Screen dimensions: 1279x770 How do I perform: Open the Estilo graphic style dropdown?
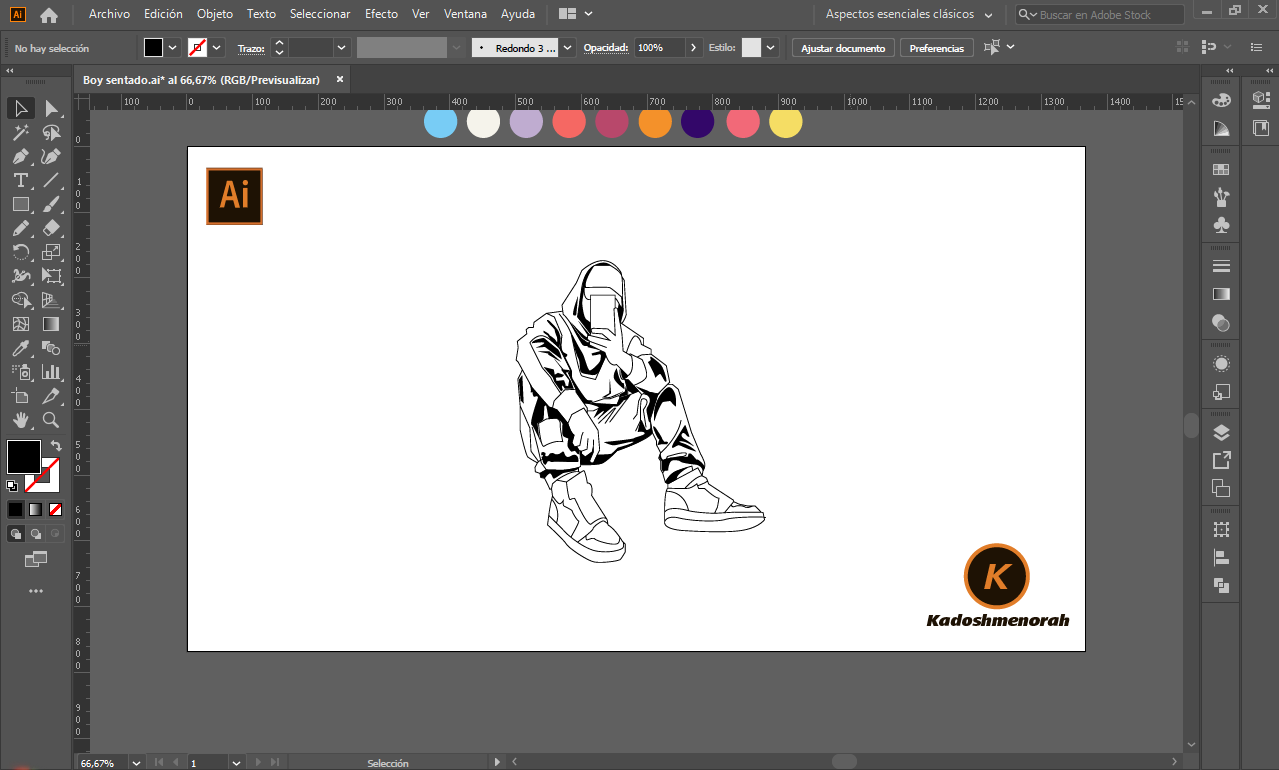coord(771,48)
